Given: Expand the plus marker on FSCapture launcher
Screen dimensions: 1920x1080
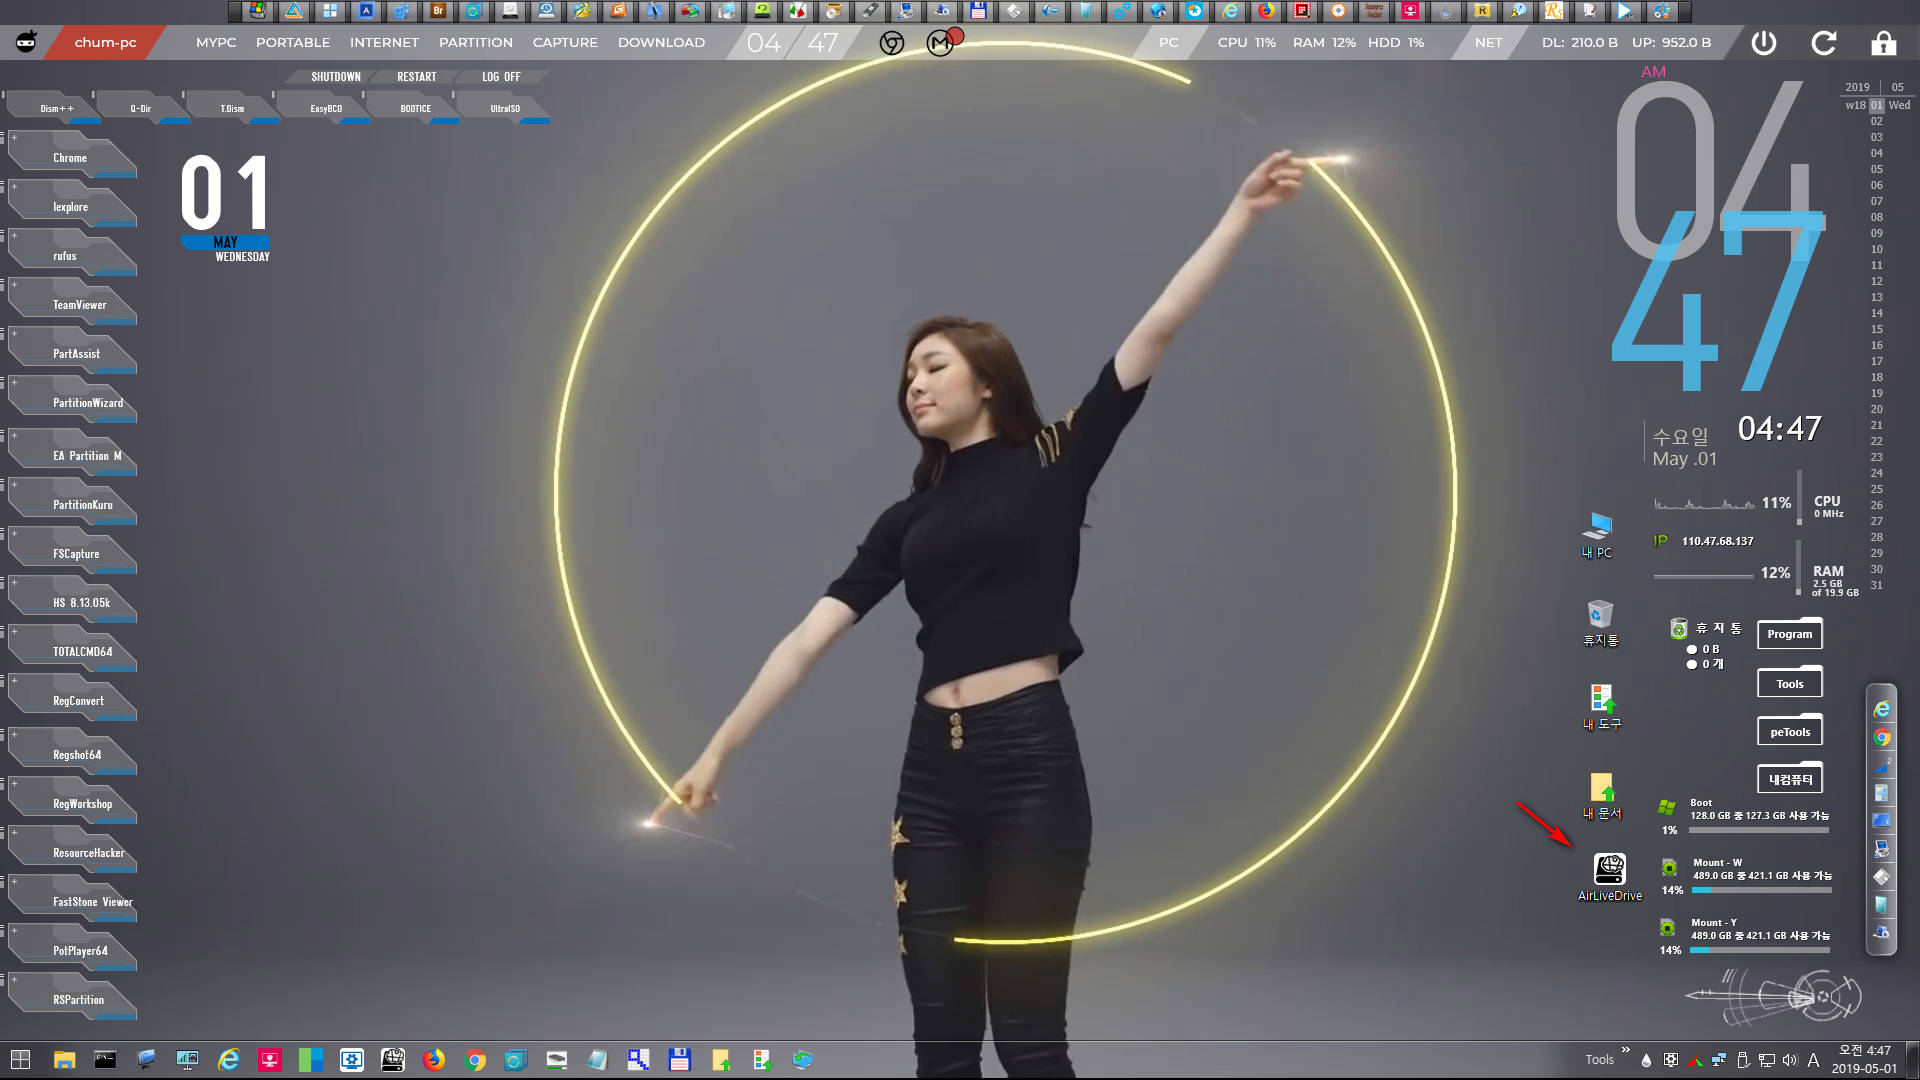Looking at the screenshot, I should [x=14, y=533].
